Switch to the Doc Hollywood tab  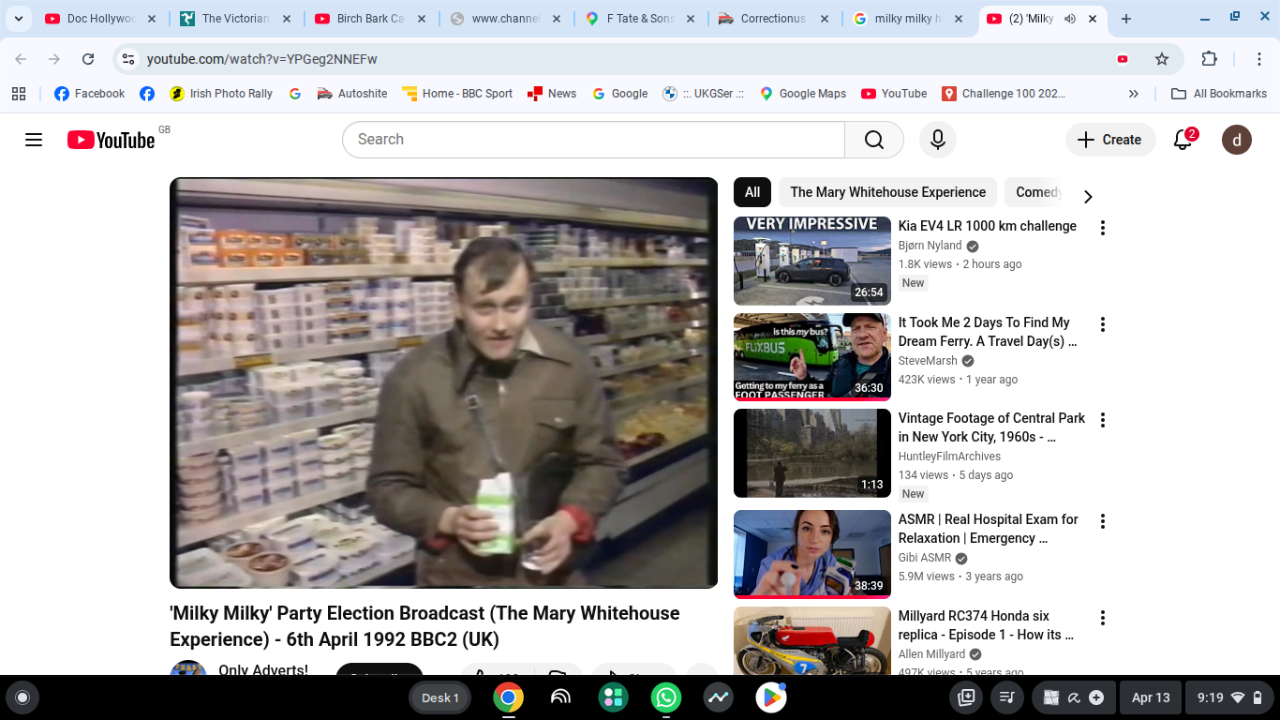pyautogui.click(x=100, y=19)
